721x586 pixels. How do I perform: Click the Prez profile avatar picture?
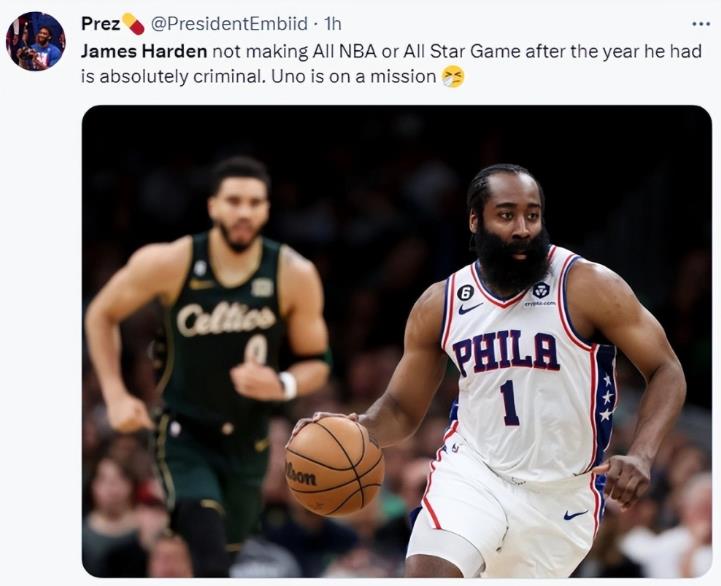point(35,41)
